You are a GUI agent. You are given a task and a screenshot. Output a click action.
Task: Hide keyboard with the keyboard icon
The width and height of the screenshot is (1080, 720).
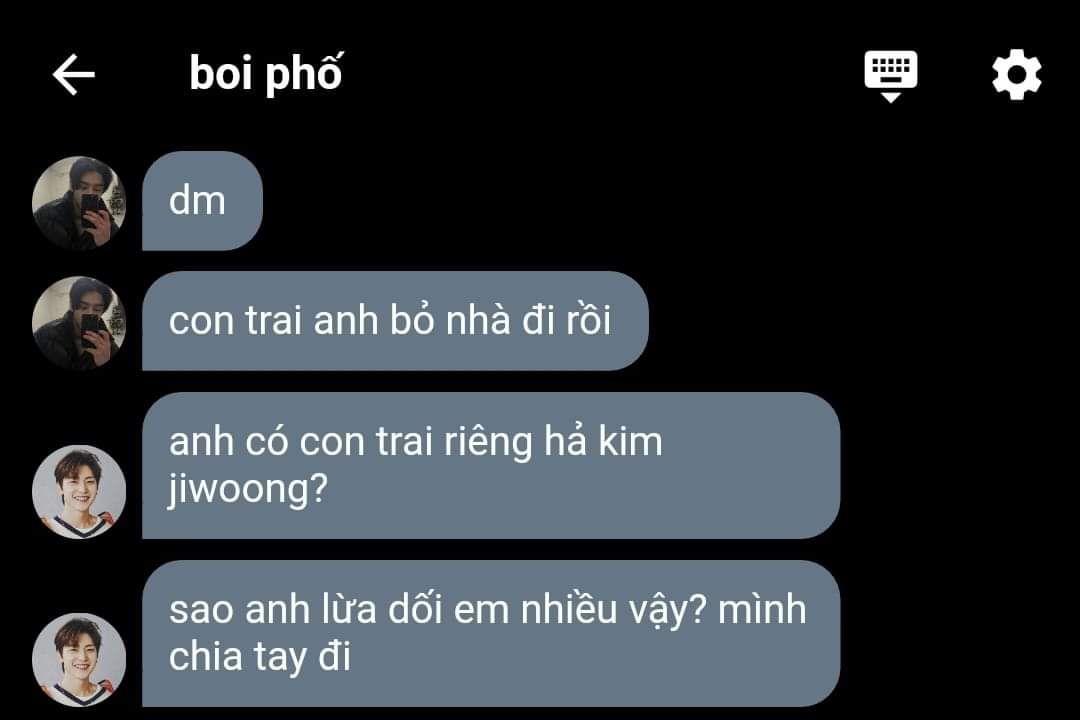[x=891, y=76]
